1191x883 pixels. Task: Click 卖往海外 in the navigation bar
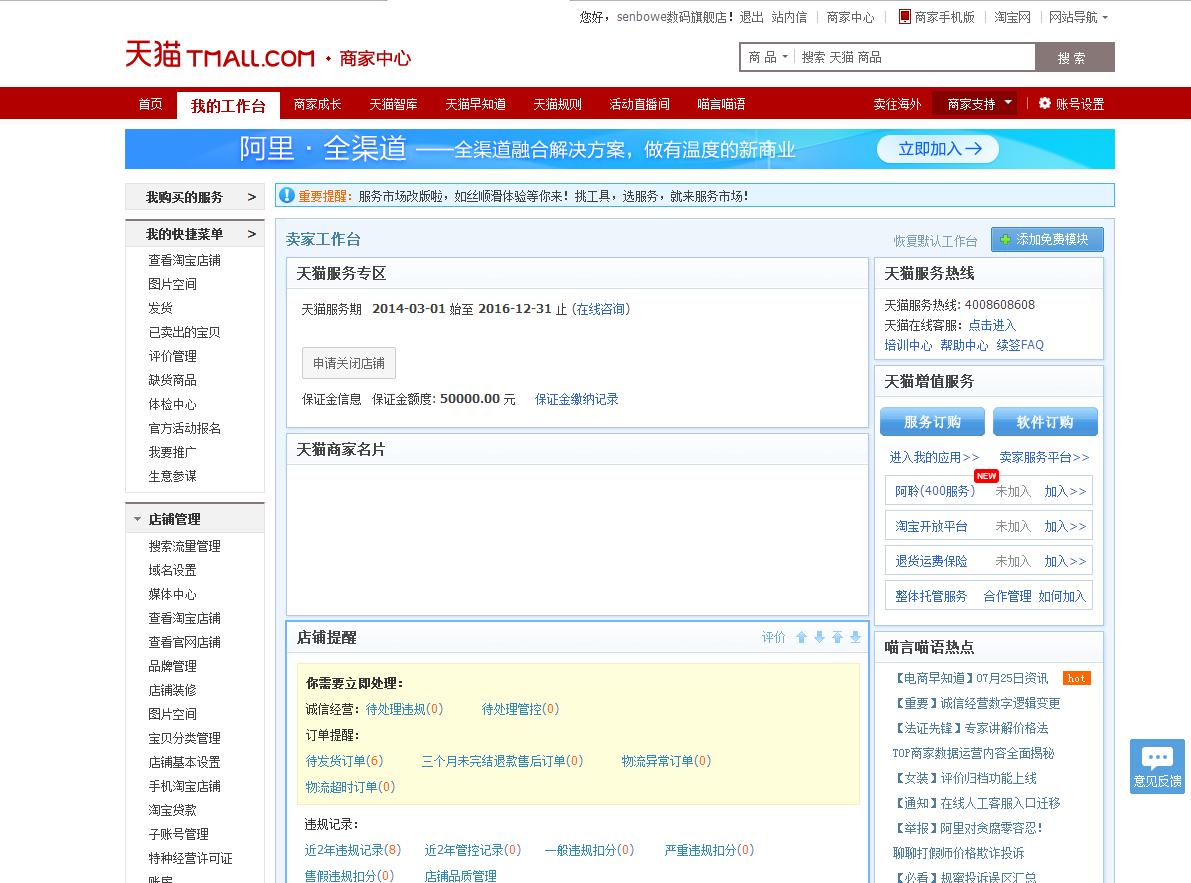click(x=897, y=104)
